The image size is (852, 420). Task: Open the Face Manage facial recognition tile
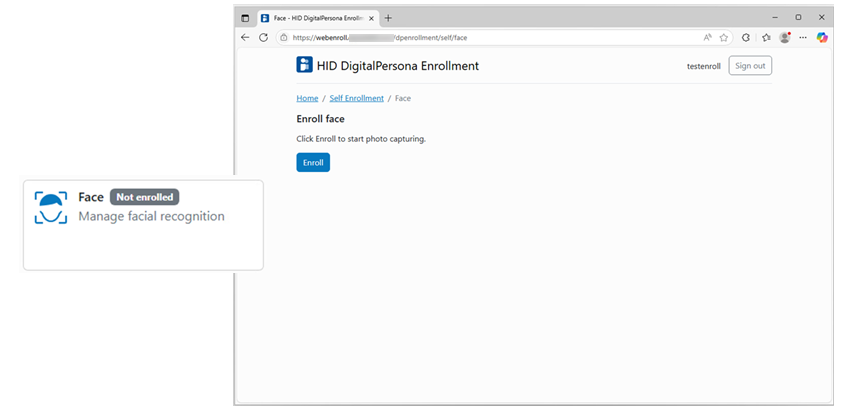click(143, 225)
